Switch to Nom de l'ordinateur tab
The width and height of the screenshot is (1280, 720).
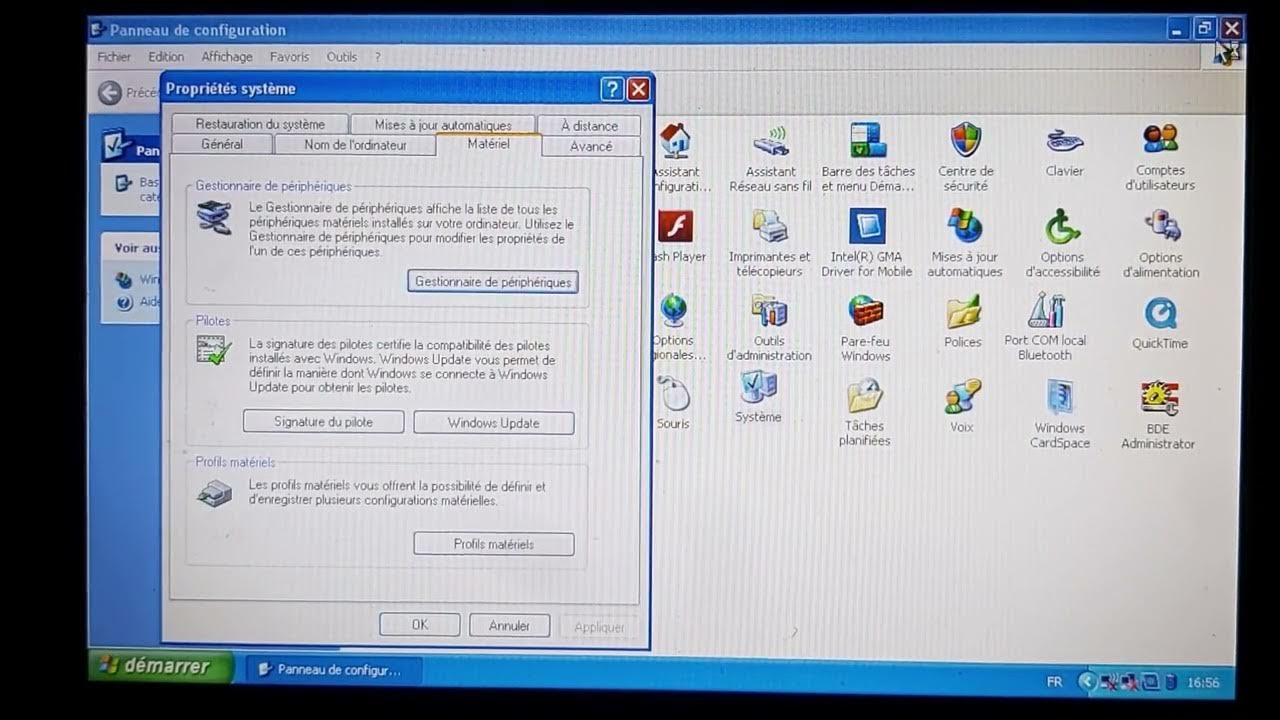pos(355,145)
